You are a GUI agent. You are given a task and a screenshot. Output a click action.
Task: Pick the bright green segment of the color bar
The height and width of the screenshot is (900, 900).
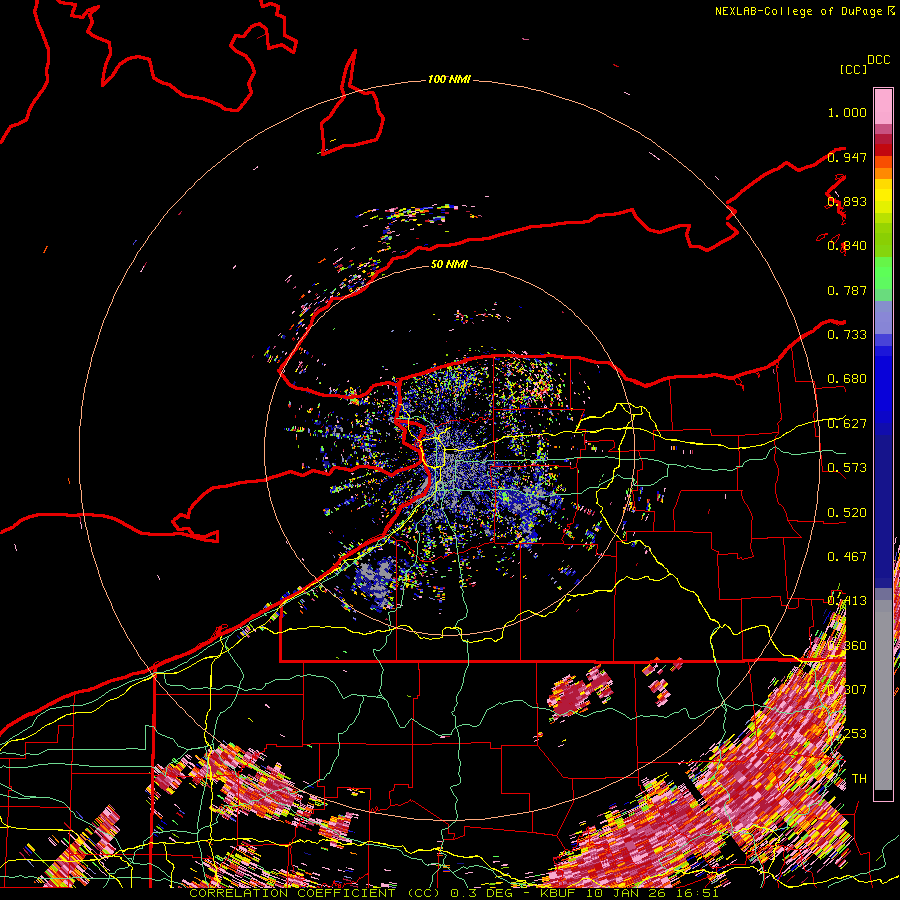(883, 273)
